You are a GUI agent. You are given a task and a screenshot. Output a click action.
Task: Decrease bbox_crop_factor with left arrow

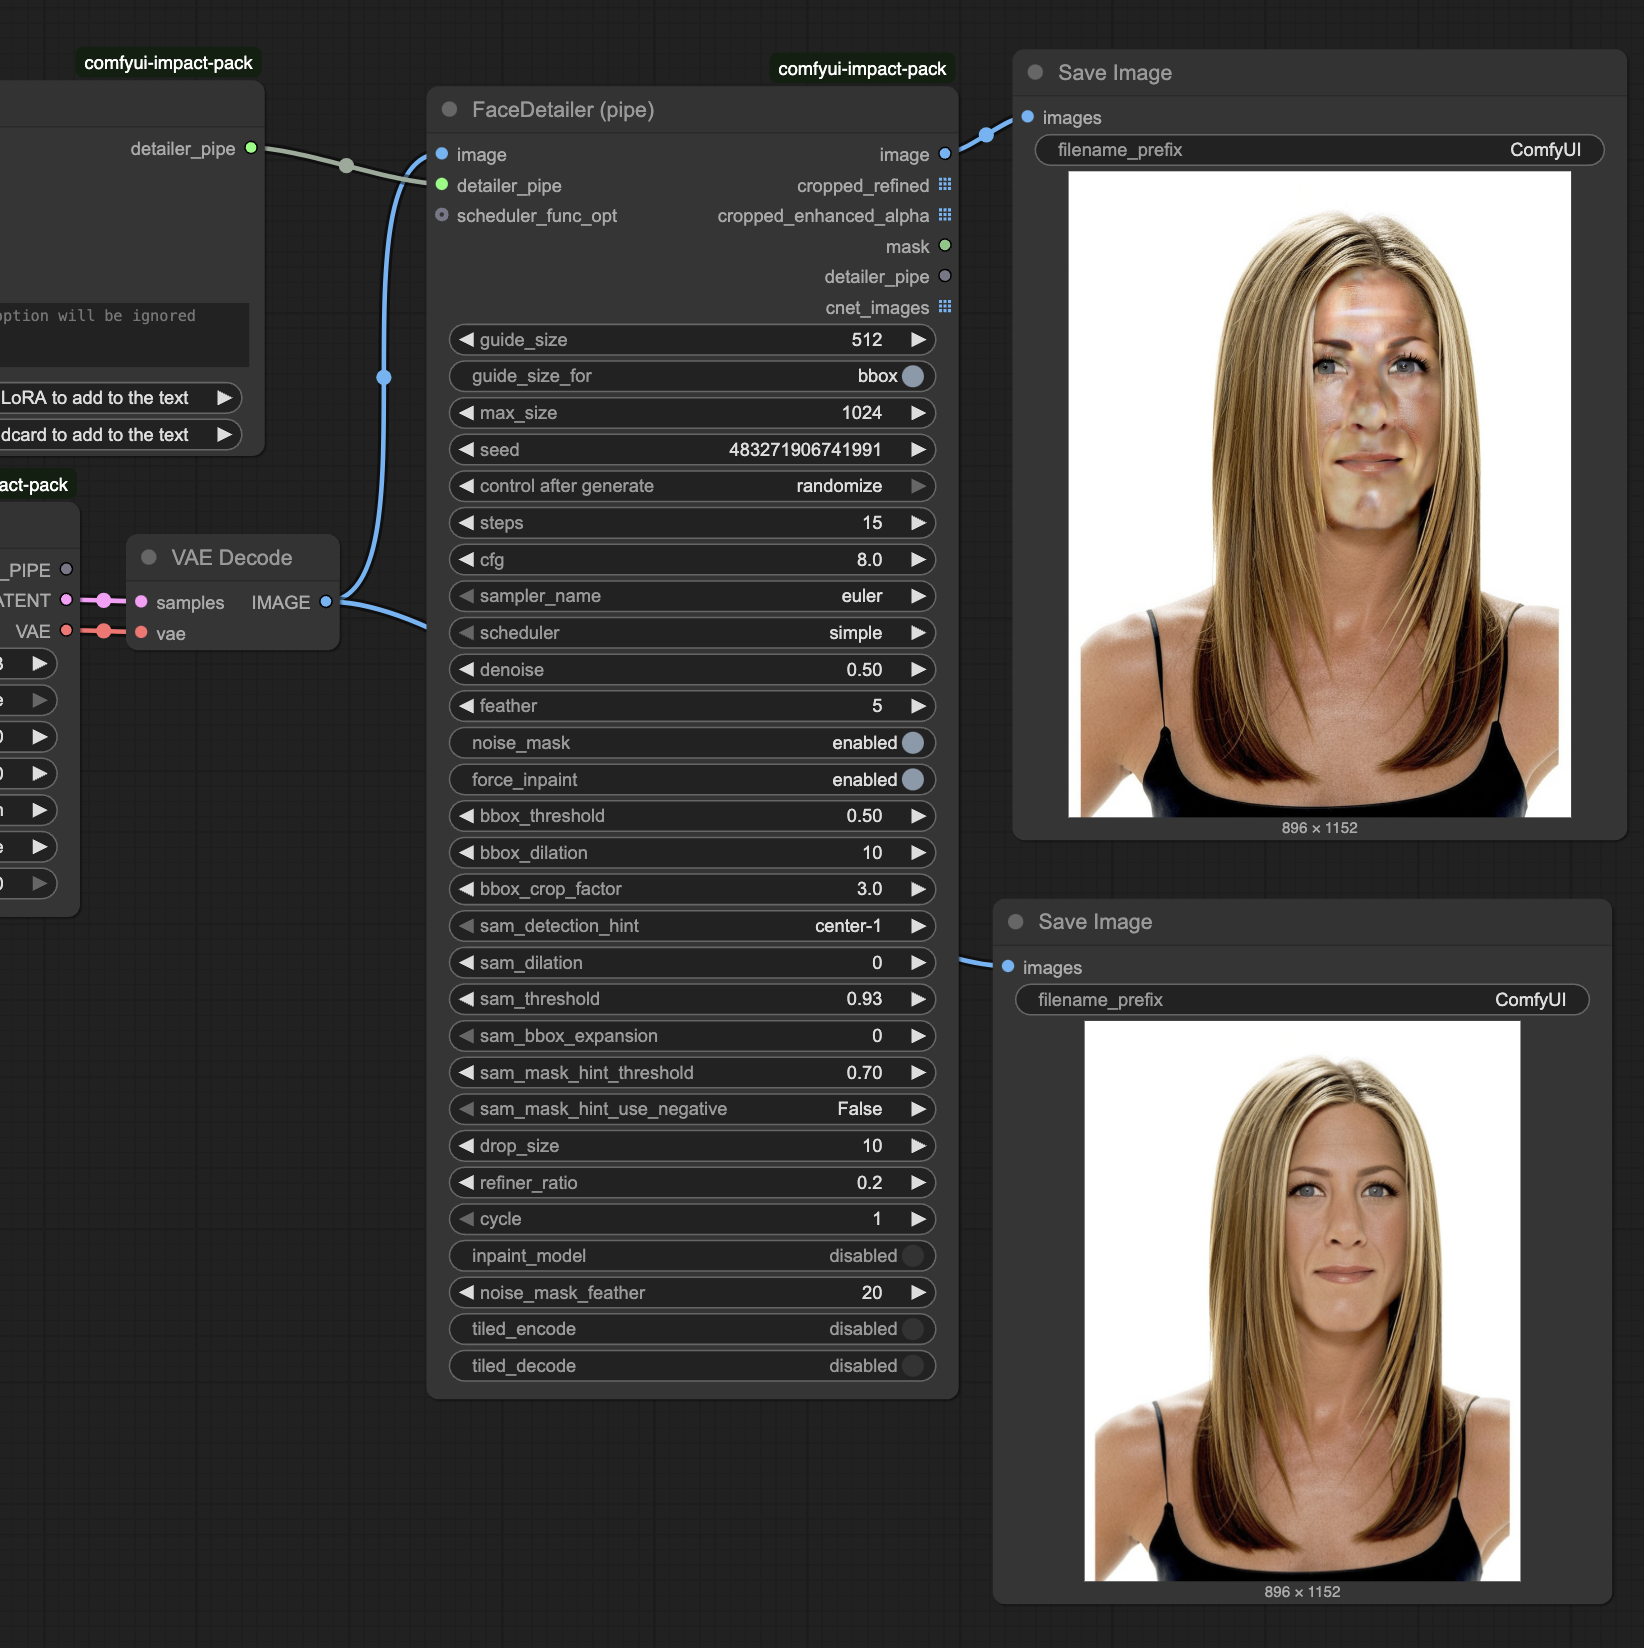coord(466,889)
